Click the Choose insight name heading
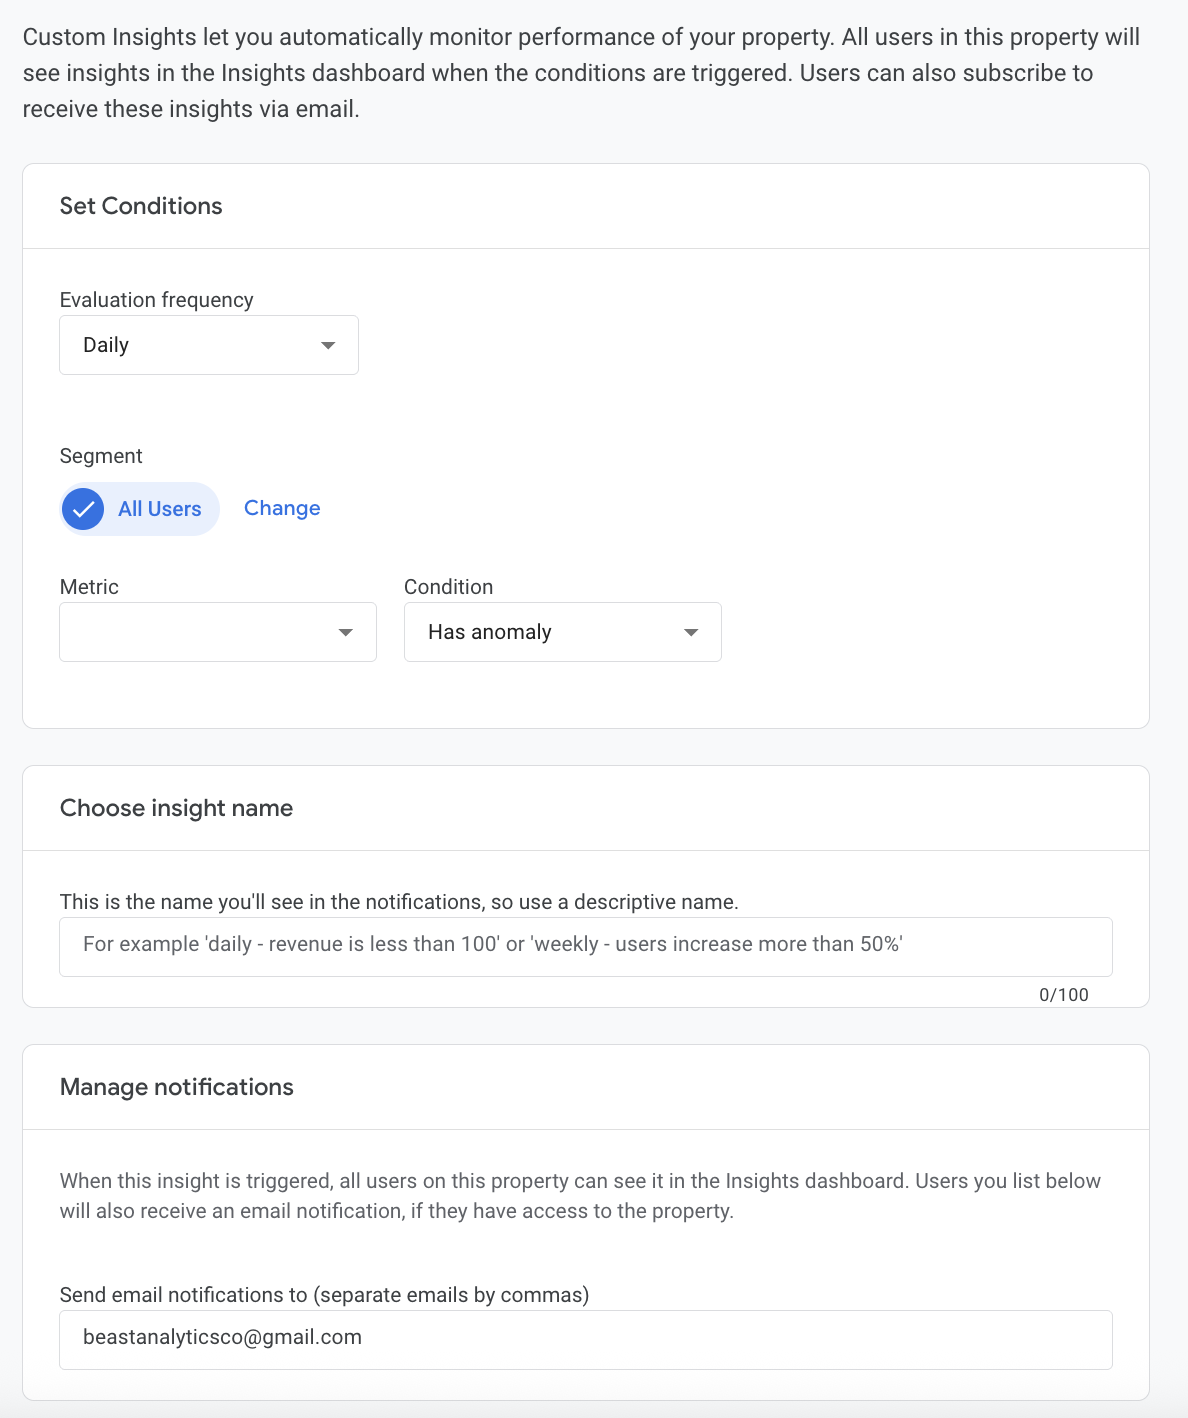The height and width of the screenshot is (1418, 1188). (176, 808)
